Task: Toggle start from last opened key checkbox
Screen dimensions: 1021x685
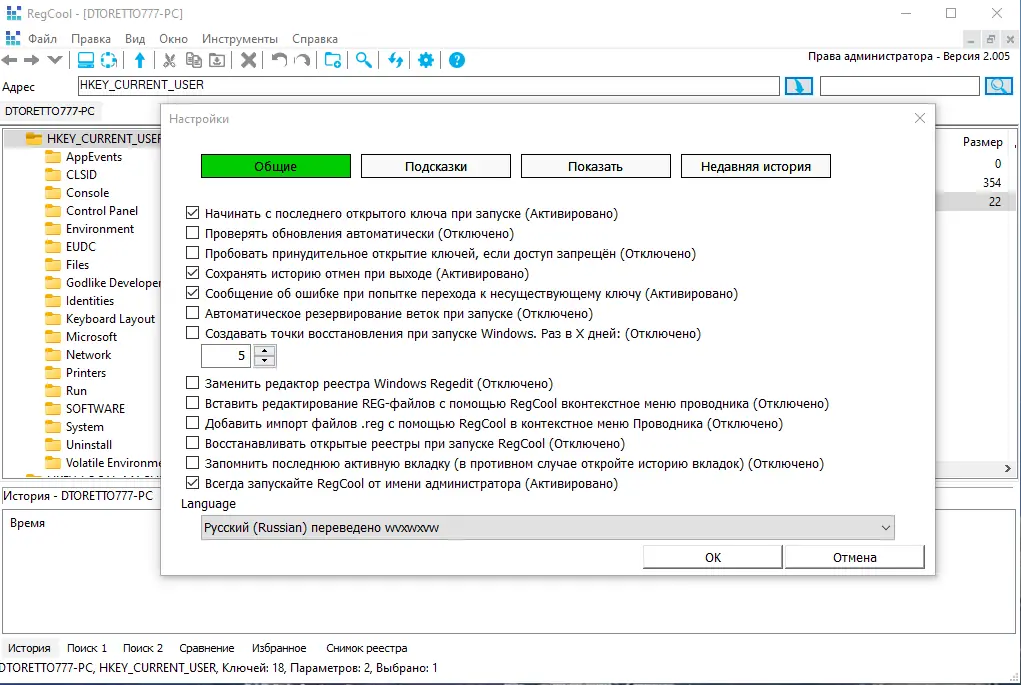Action: click(192, 213)
